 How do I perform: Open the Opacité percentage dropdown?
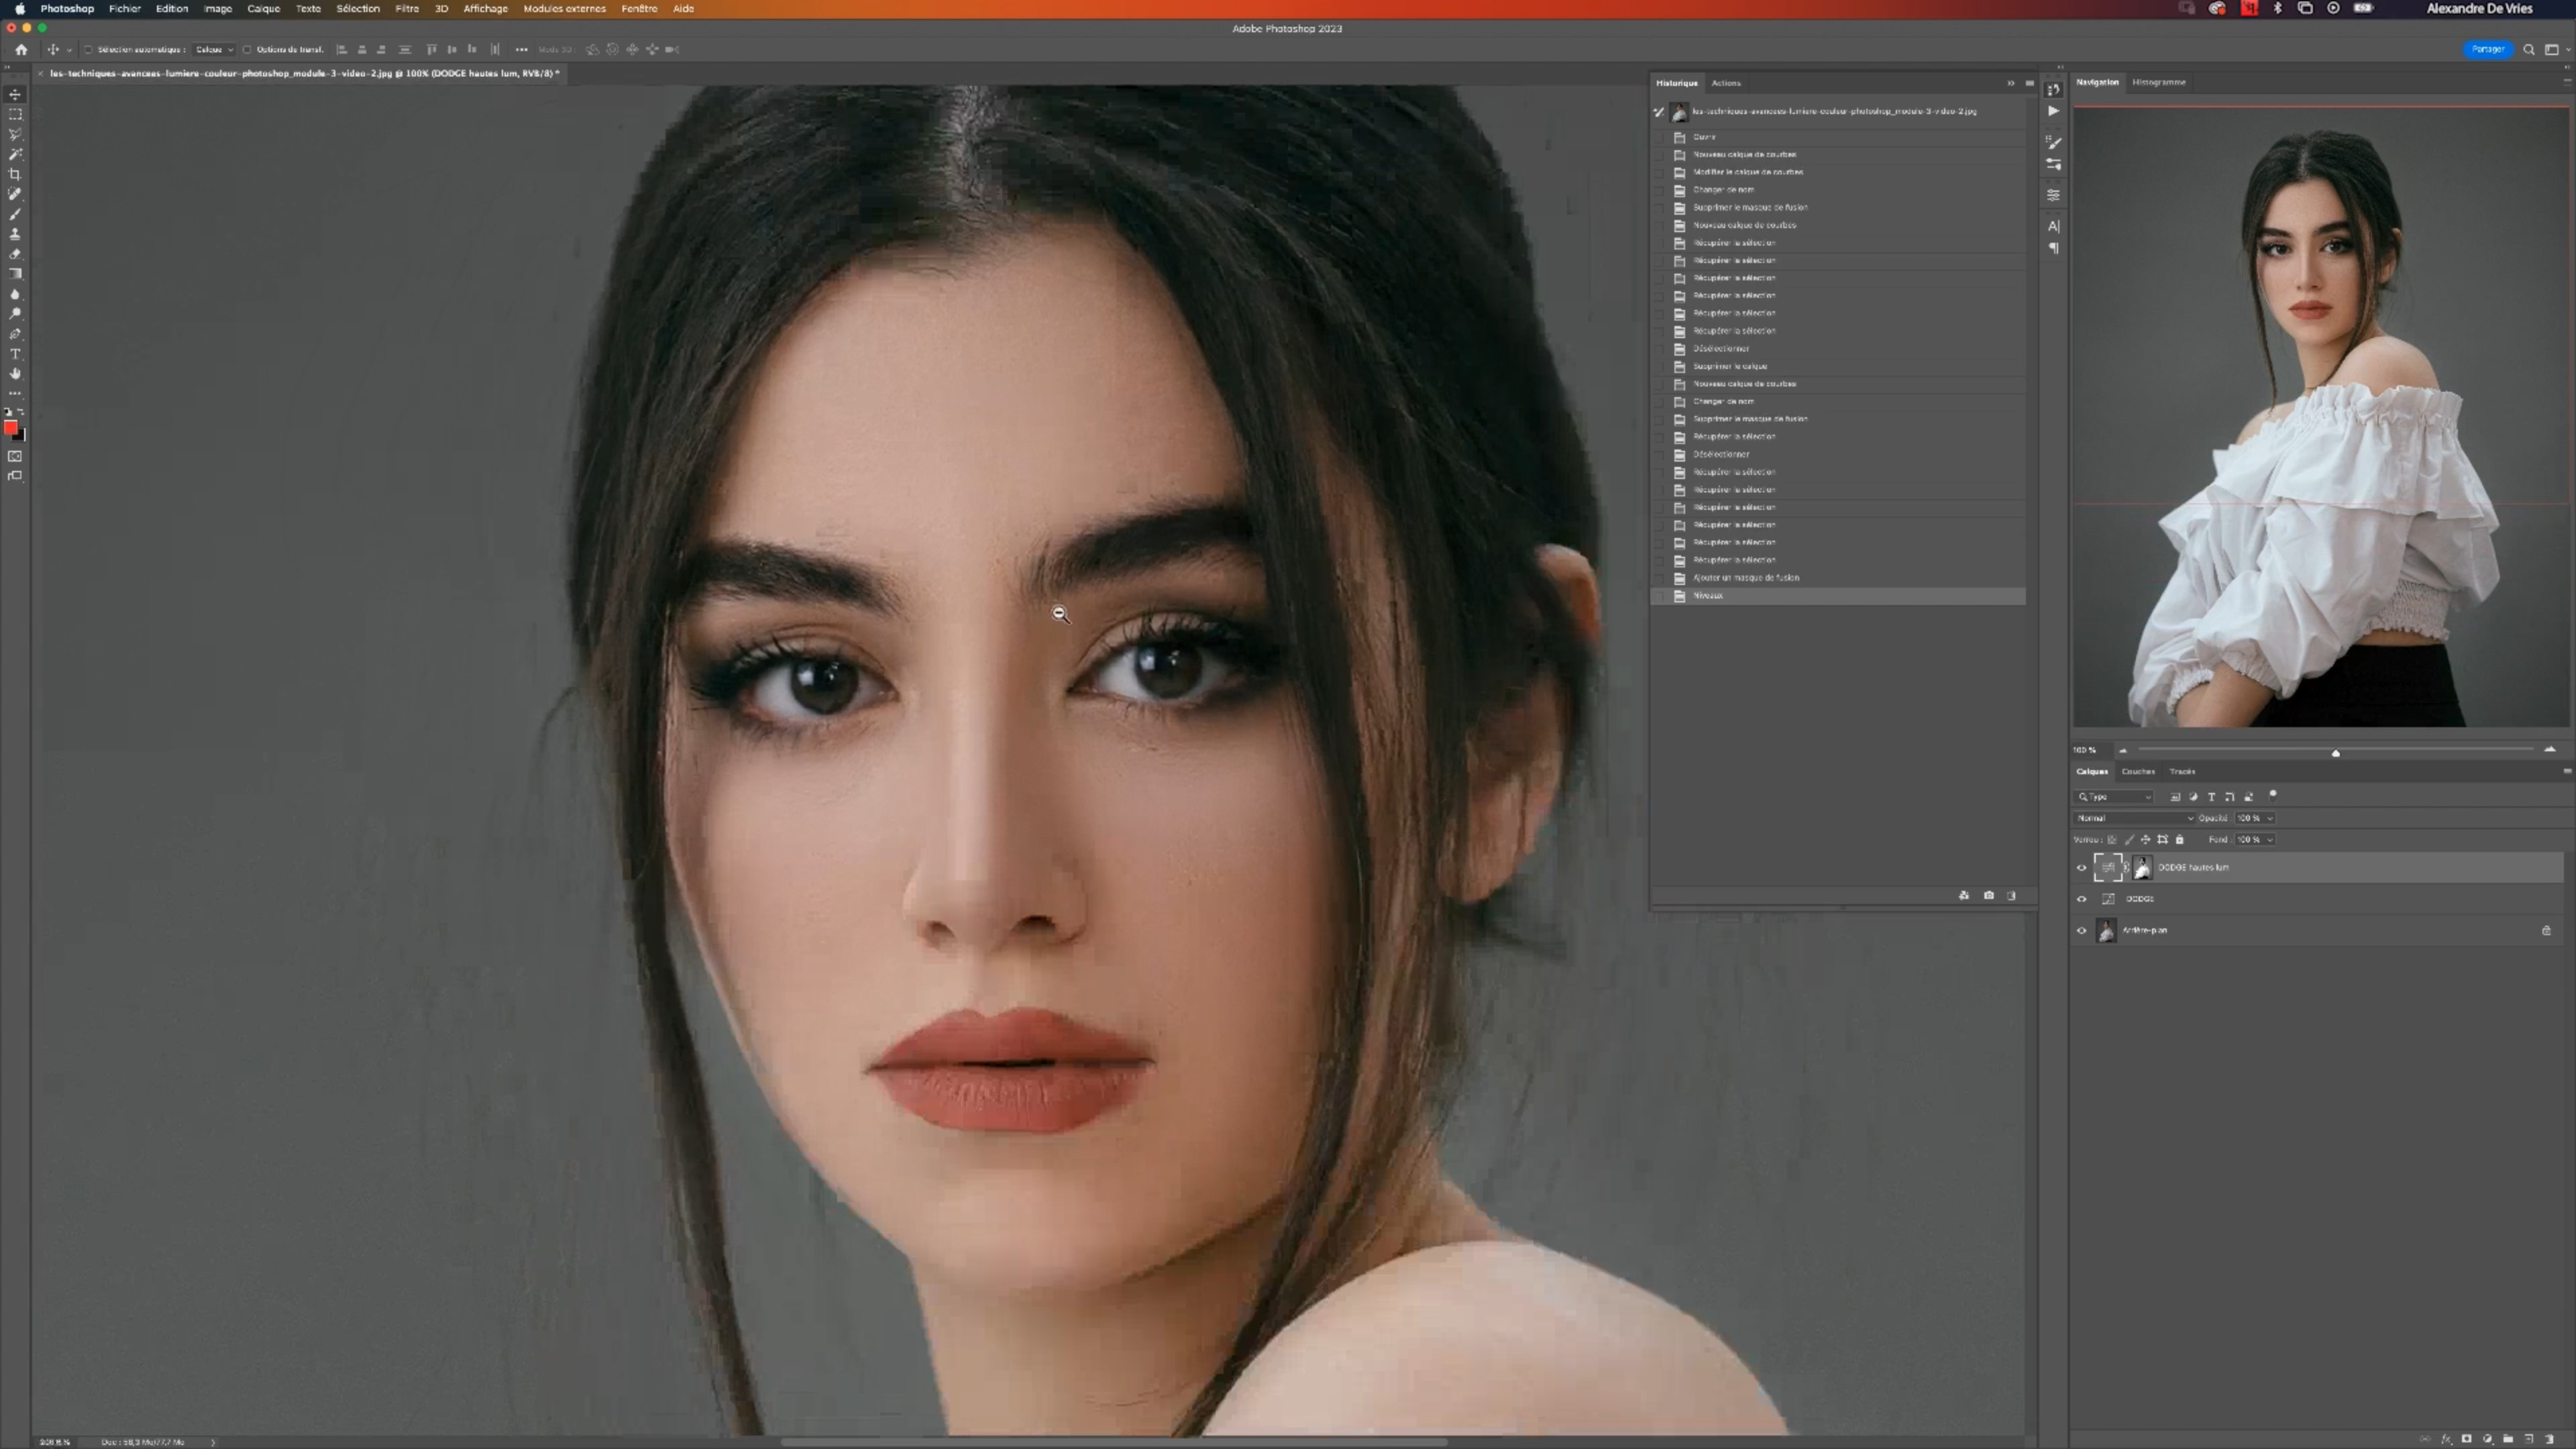(x=2269, y=818)
